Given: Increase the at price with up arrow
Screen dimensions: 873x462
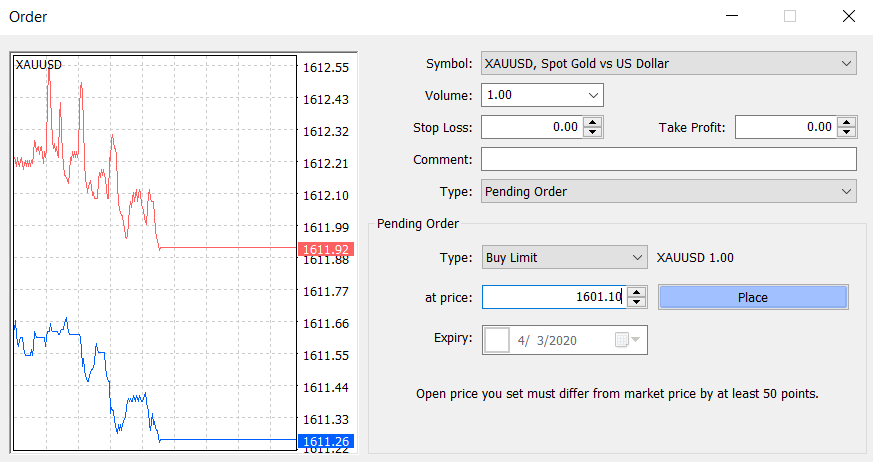Looking at the screenshot, I should click(x=636, y=292).
